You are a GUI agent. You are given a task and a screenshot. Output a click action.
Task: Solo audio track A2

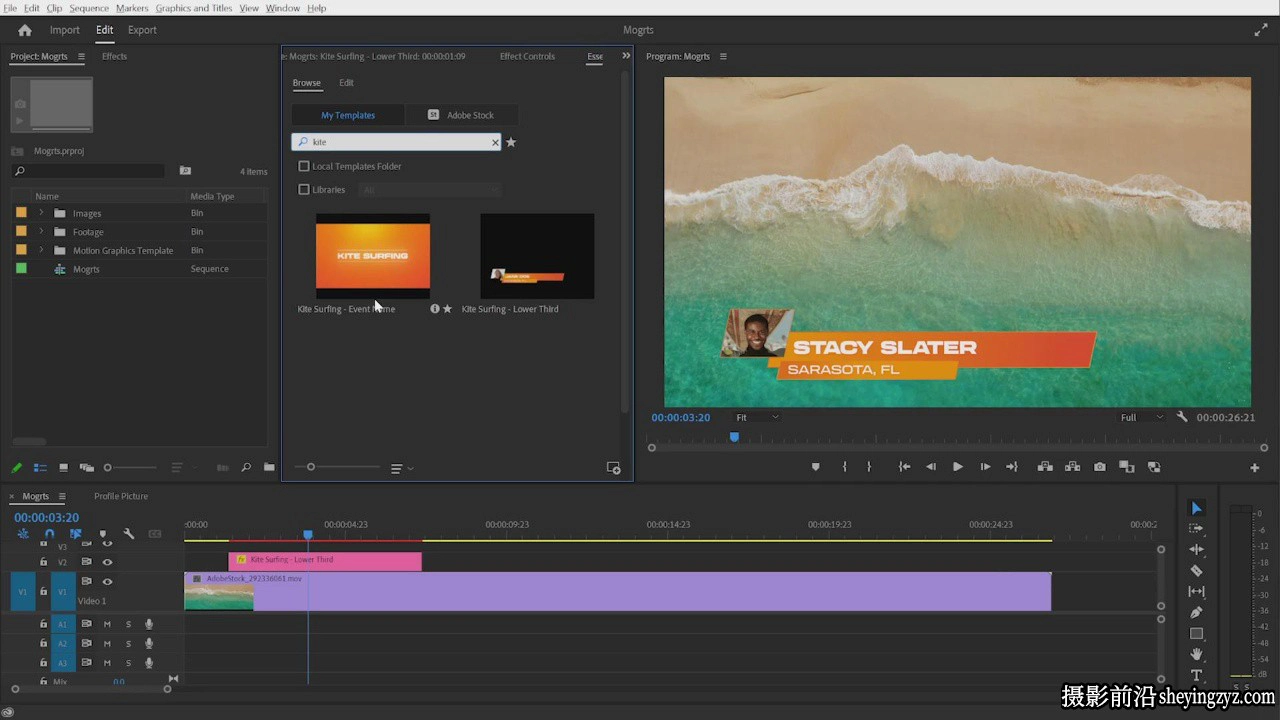(128, 643)
